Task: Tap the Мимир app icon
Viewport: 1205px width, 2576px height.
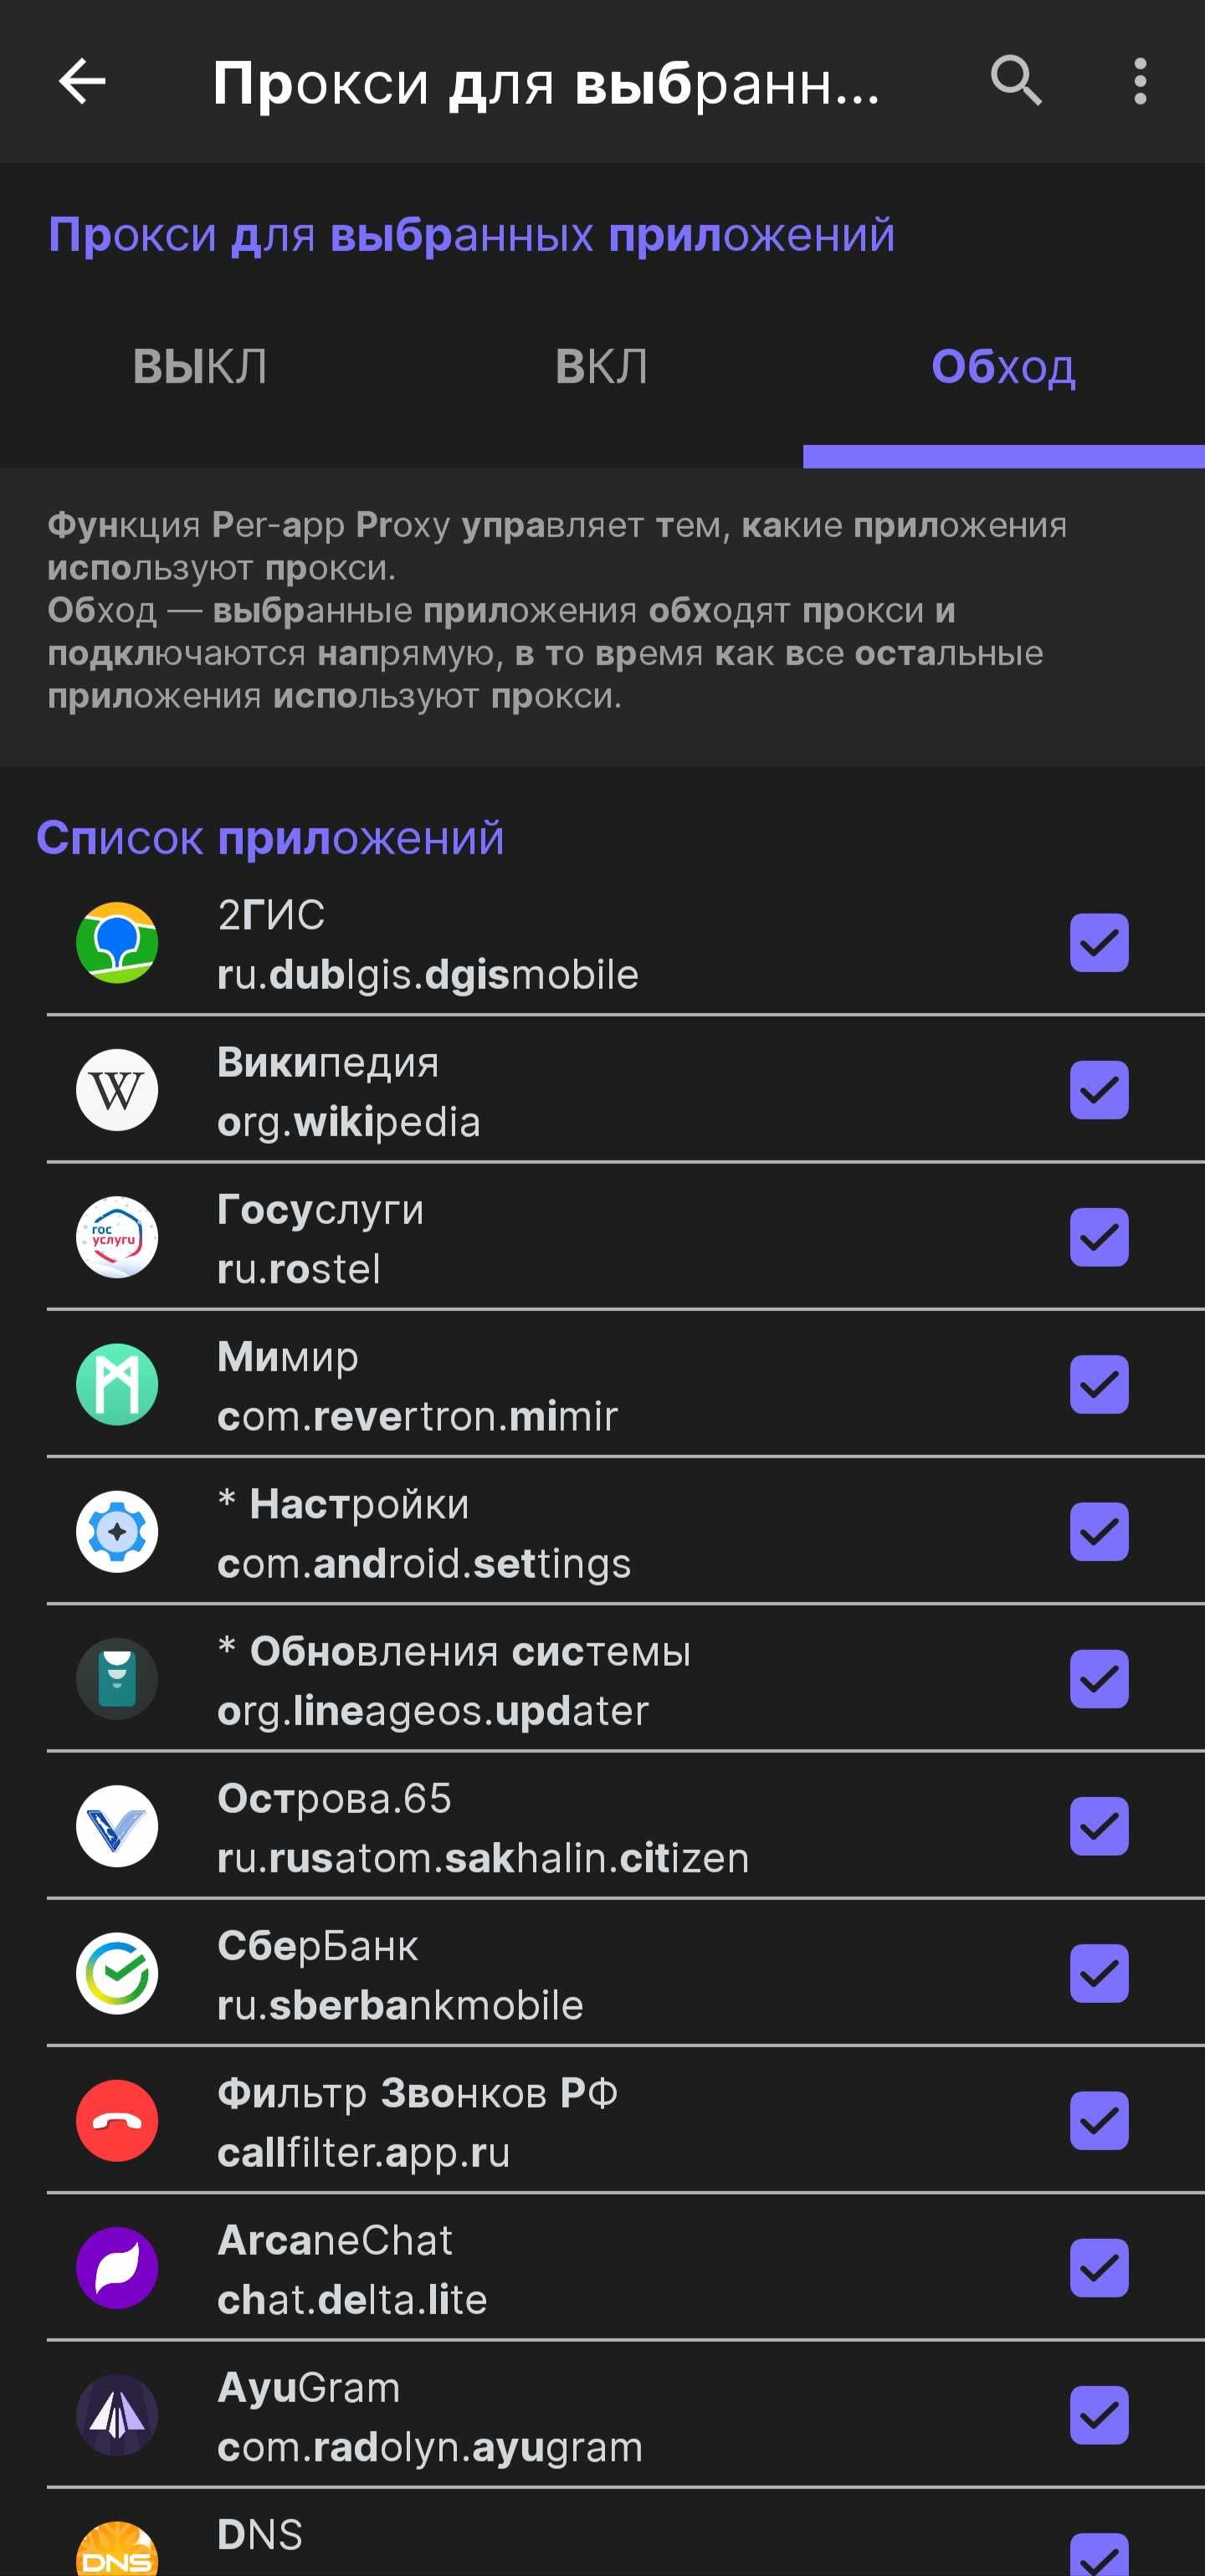Action: [x=117, y=1384]
